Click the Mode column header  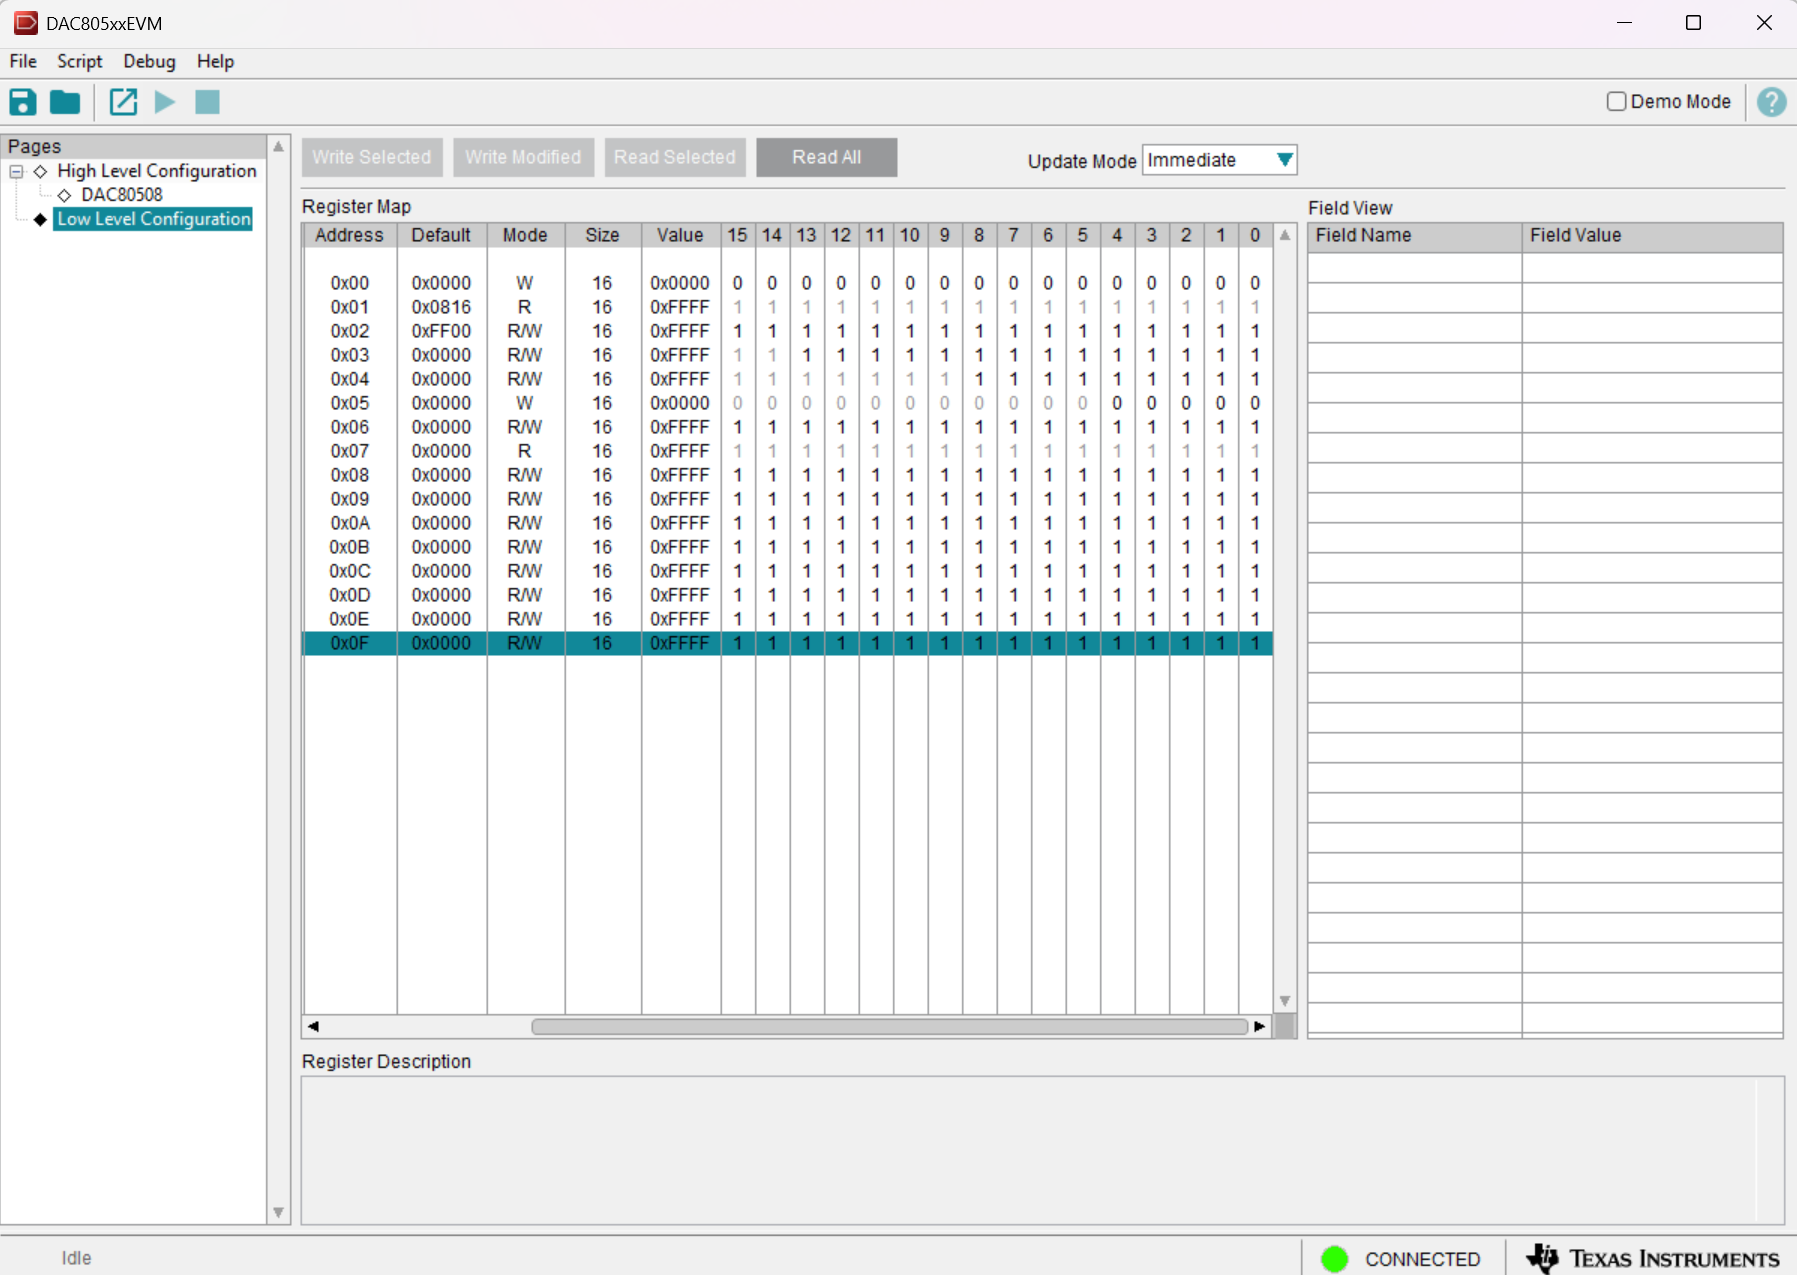(x=526, y=235)
